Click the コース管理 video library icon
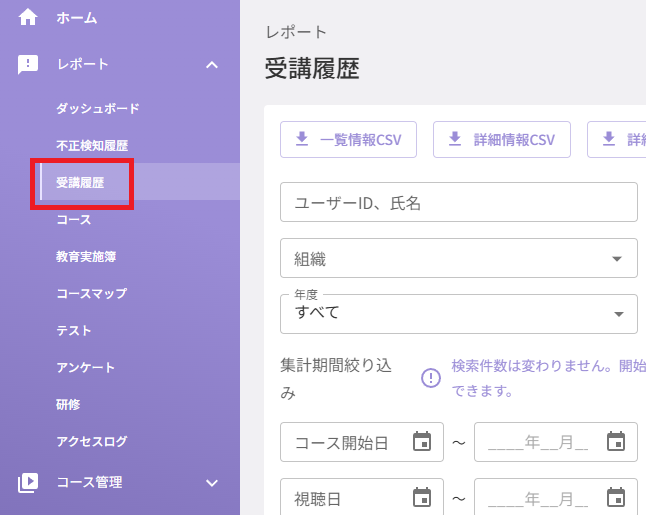This screenshot has height=515, width=646. point(28,482)
